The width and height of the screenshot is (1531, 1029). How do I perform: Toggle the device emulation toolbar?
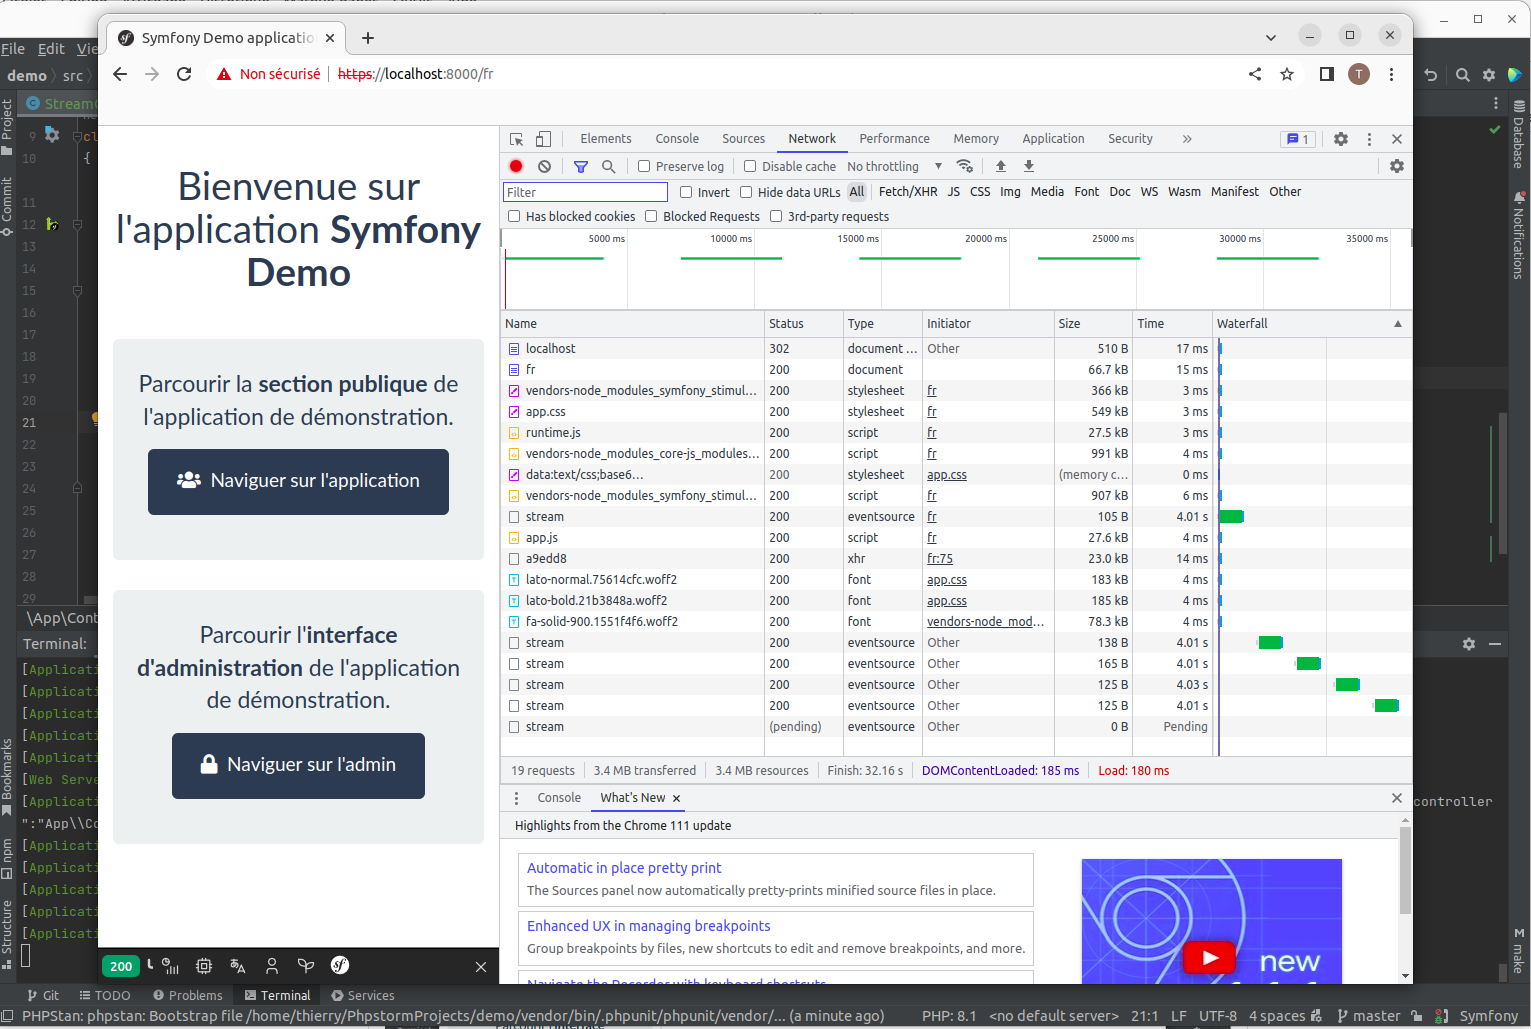pos(543,138)
